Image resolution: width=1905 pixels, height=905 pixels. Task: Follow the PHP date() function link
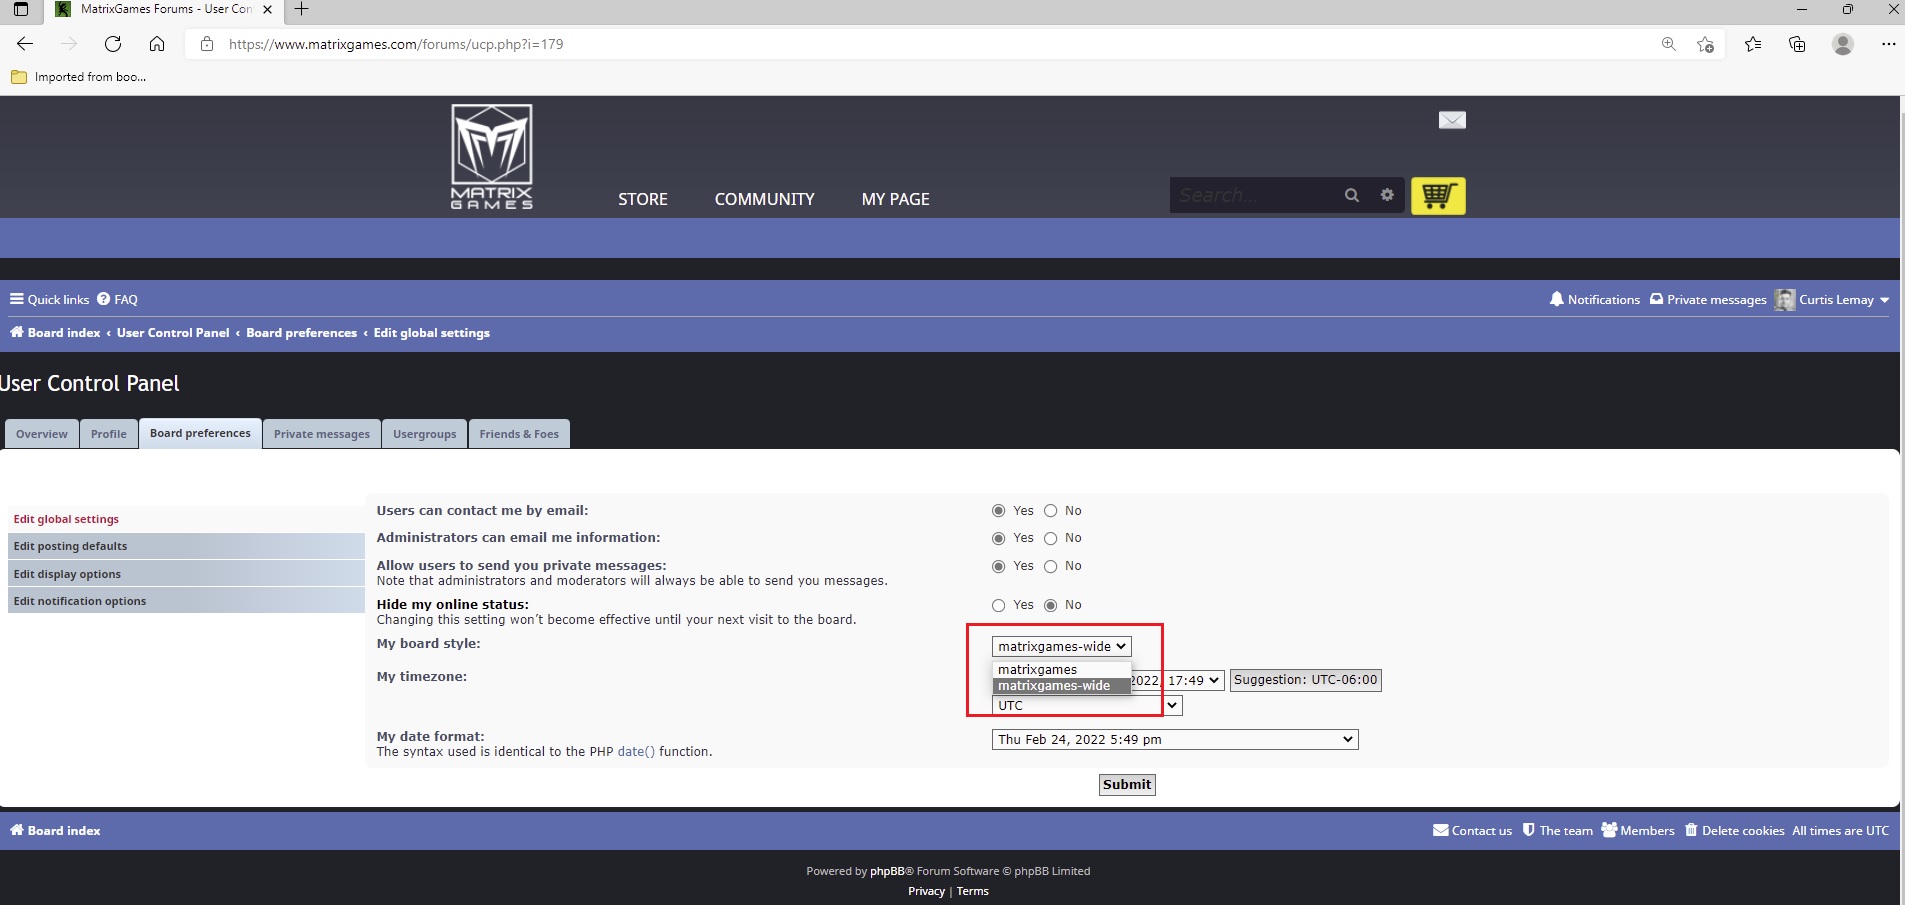pos(636,752)
